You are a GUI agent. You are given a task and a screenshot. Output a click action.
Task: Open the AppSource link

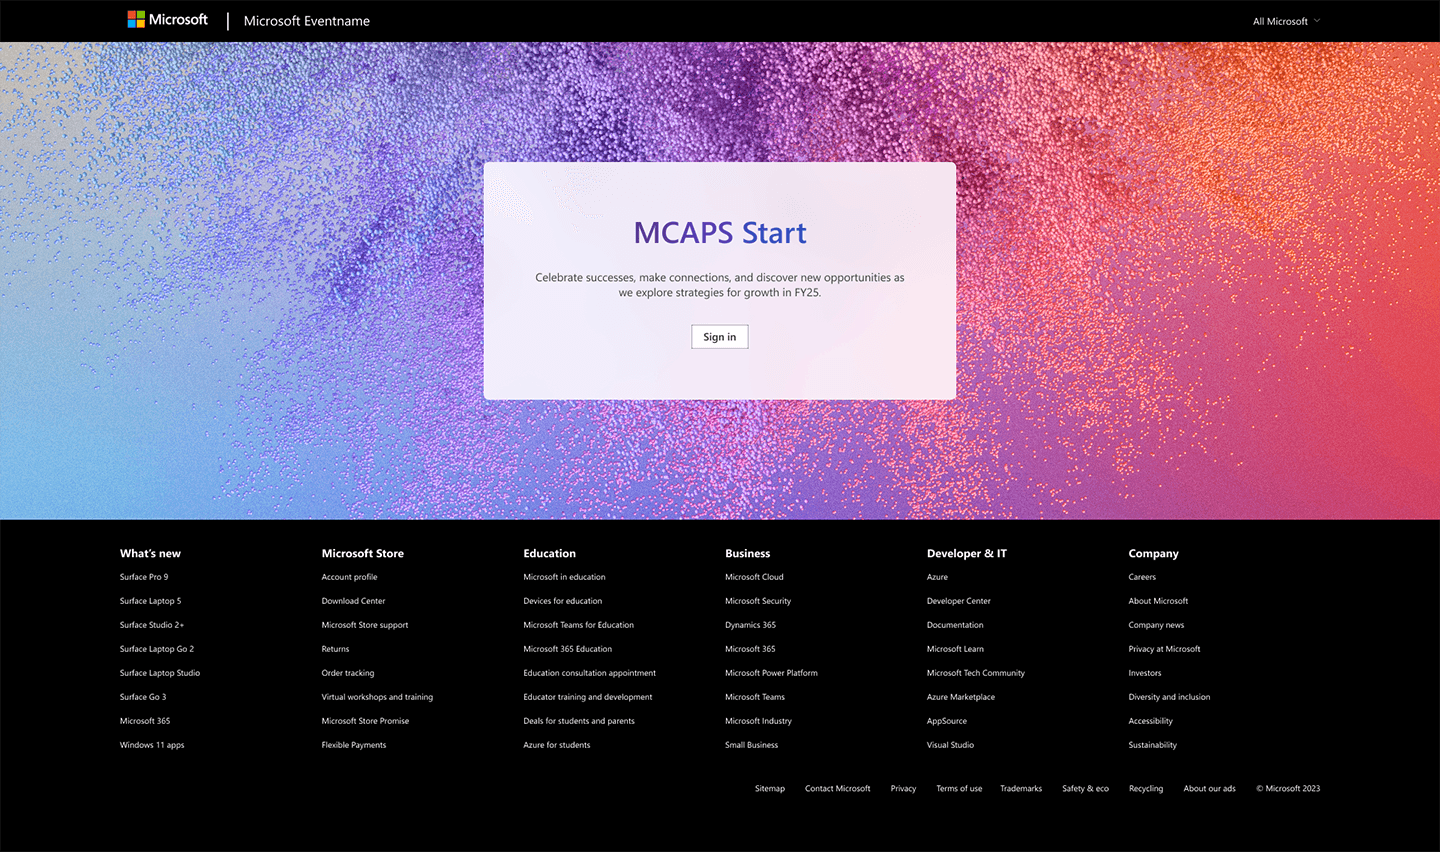click(x=946, y=721)
